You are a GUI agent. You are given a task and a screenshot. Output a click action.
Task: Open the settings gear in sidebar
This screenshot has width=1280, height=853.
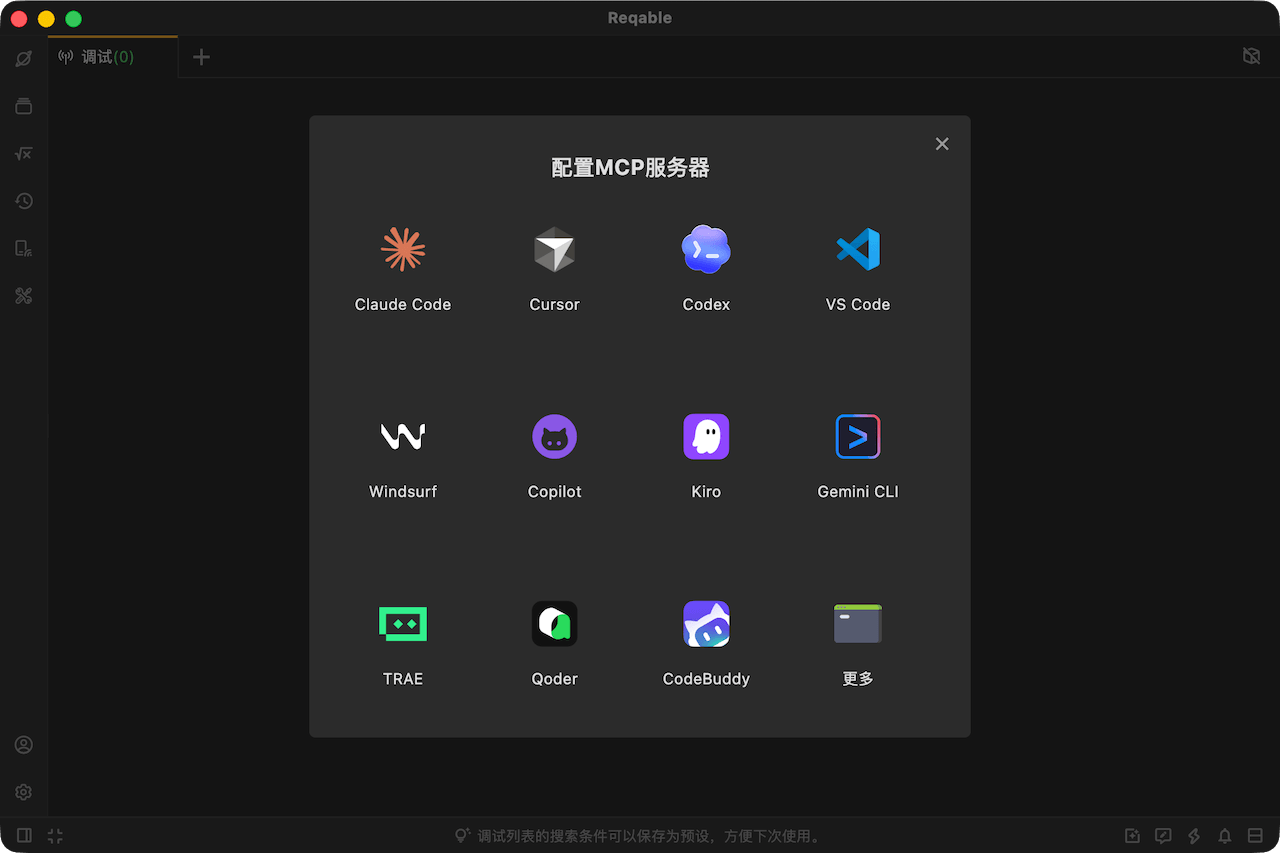click(24, 792)
